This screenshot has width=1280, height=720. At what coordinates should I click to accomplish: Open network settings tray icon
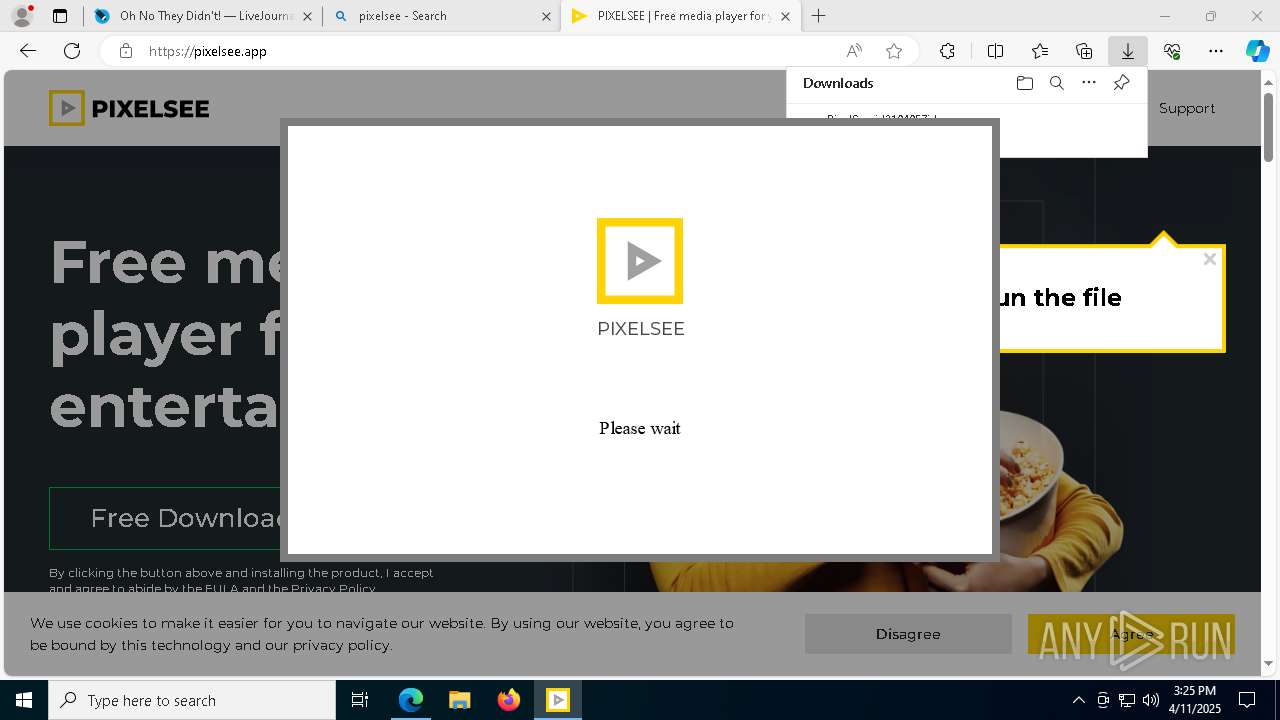pos(1127,700)
